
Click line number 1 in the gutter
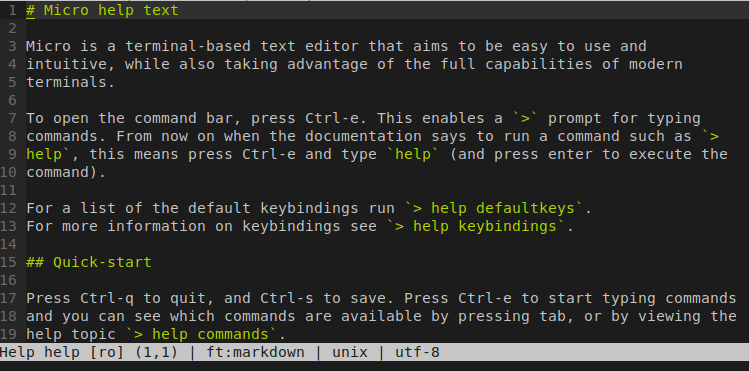[12, 10]
